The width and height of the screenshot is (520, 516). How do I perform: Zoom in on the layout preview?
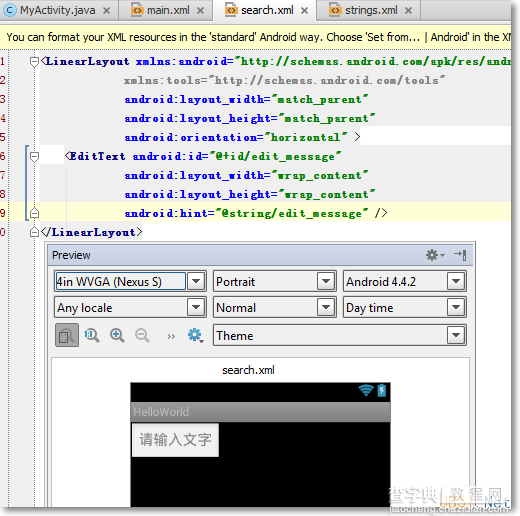(117, 335)
